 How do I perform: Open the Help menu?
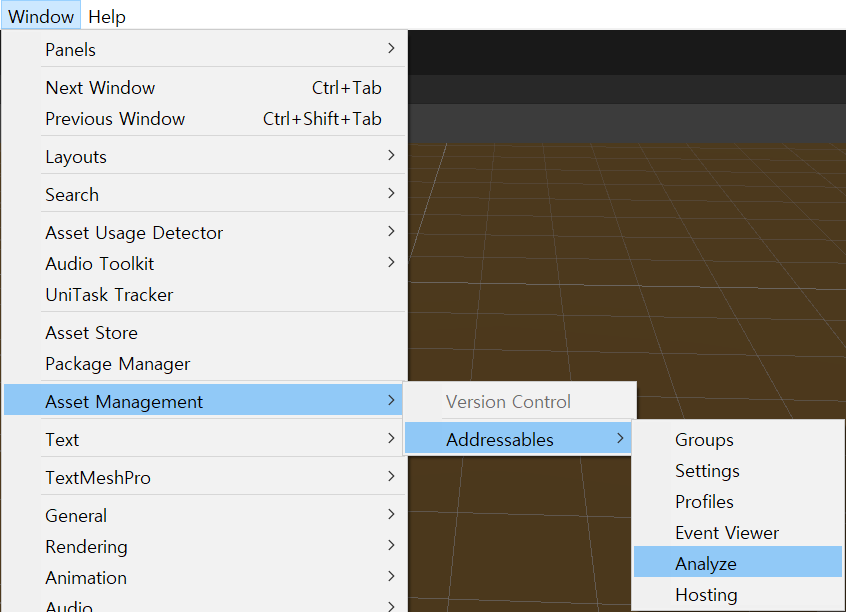[x=107, y=16]
